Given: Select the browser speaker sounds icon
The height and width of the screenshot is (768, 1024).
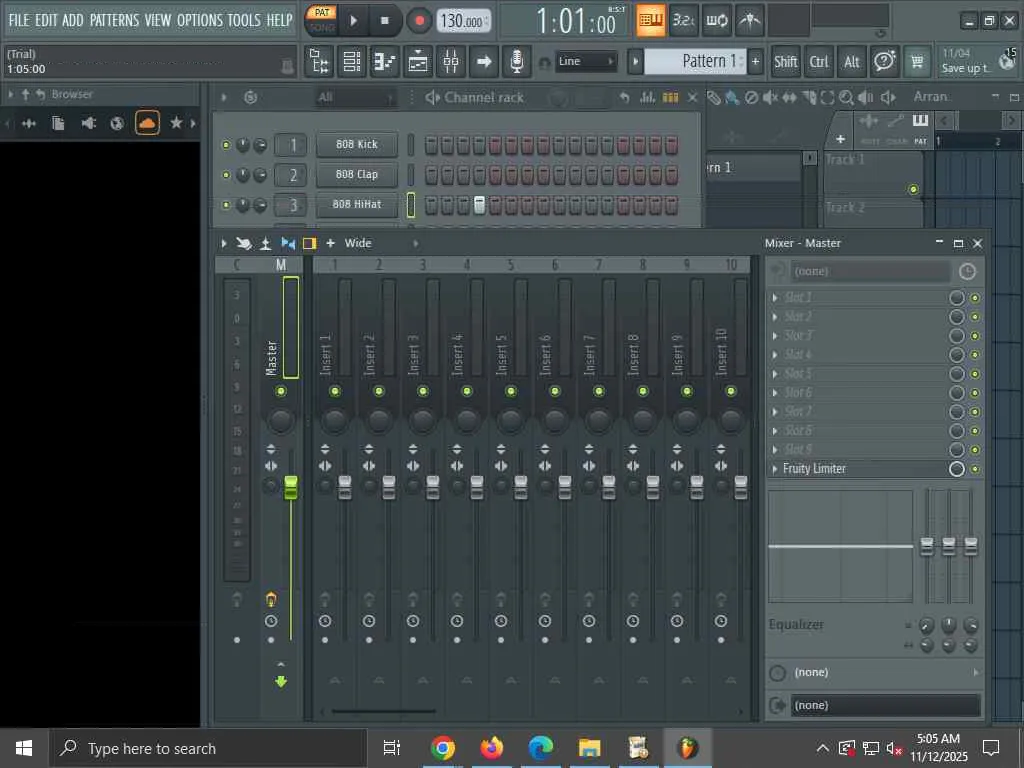Looking at the screenshot, I should [x=88, y=123].
